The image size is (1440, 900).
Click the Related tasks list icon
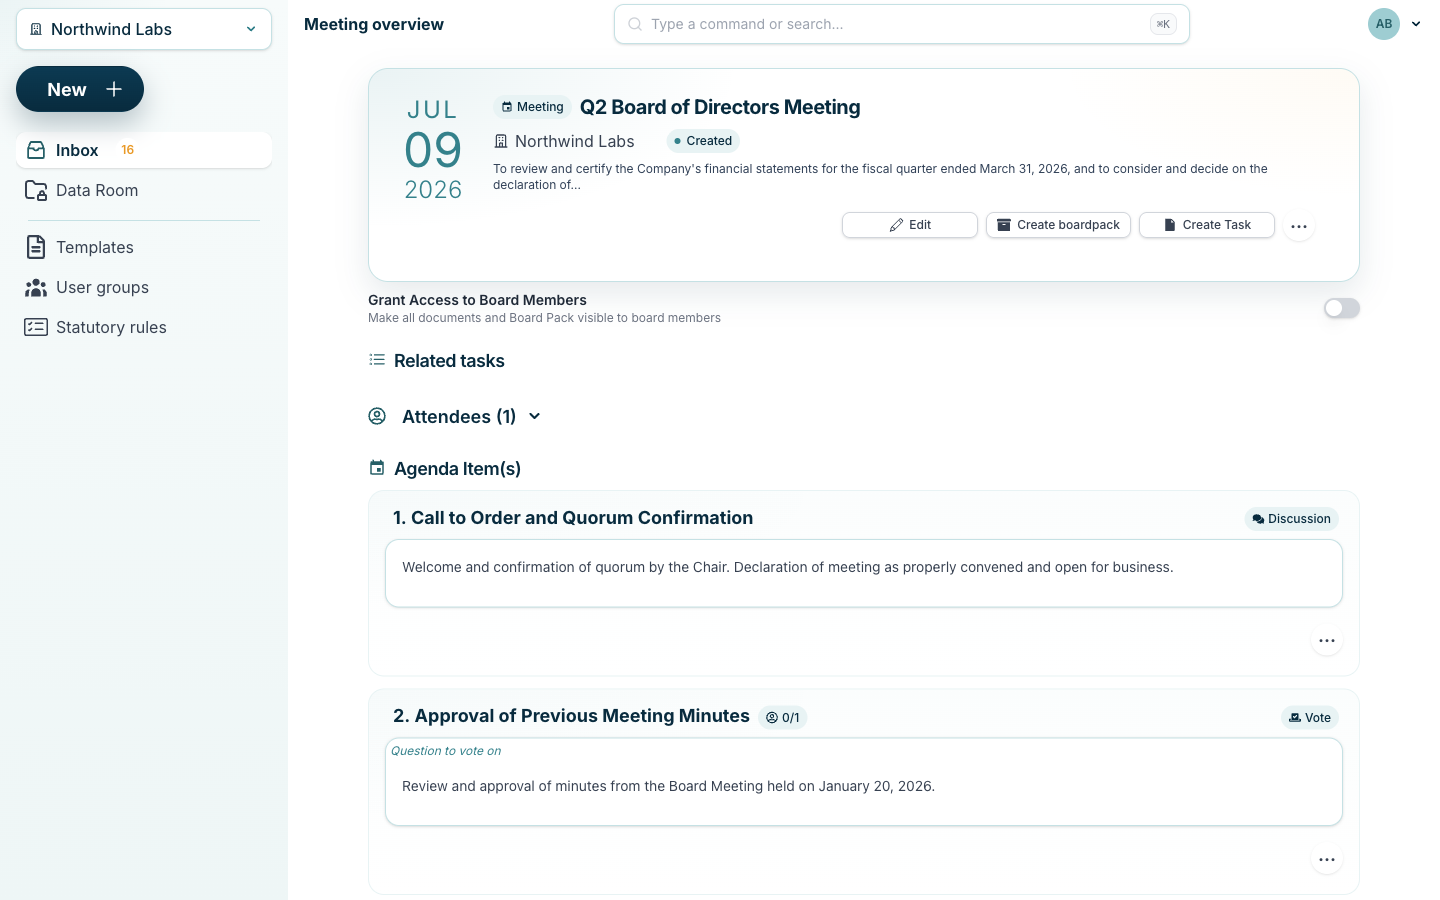pos(377,360)
